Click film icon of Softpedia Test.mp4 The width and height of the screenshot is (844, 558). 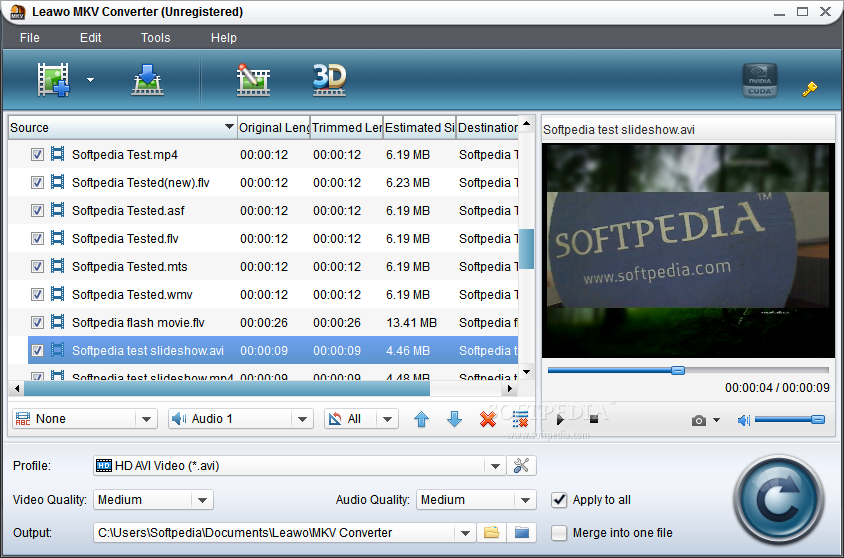58,154
